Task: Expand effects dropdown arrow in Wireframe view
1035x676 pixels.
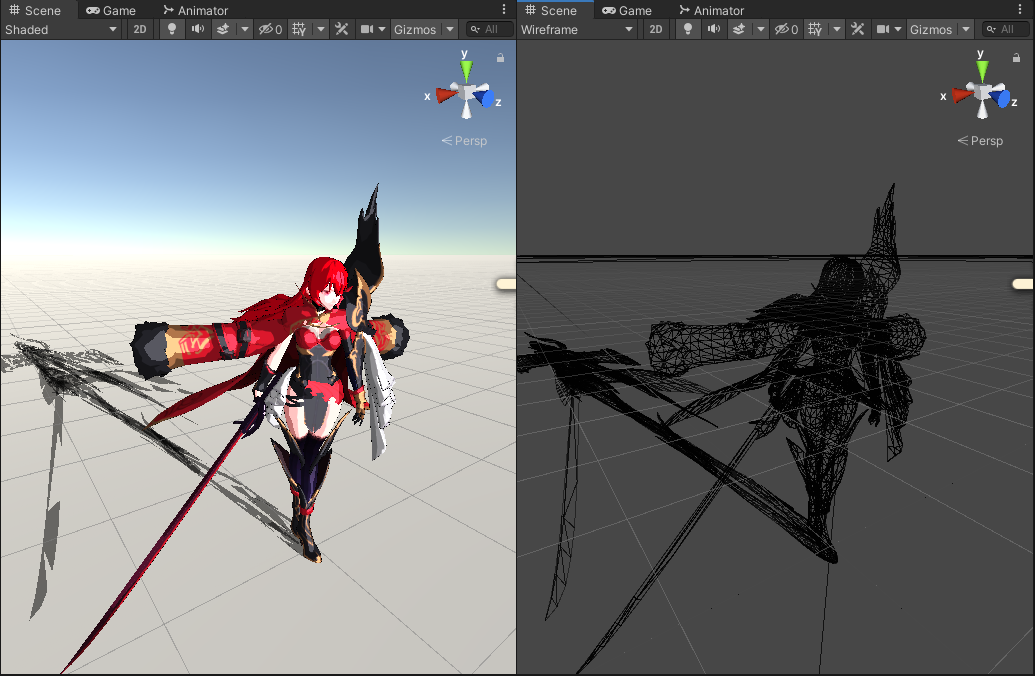Action: [x=761, y=29]
